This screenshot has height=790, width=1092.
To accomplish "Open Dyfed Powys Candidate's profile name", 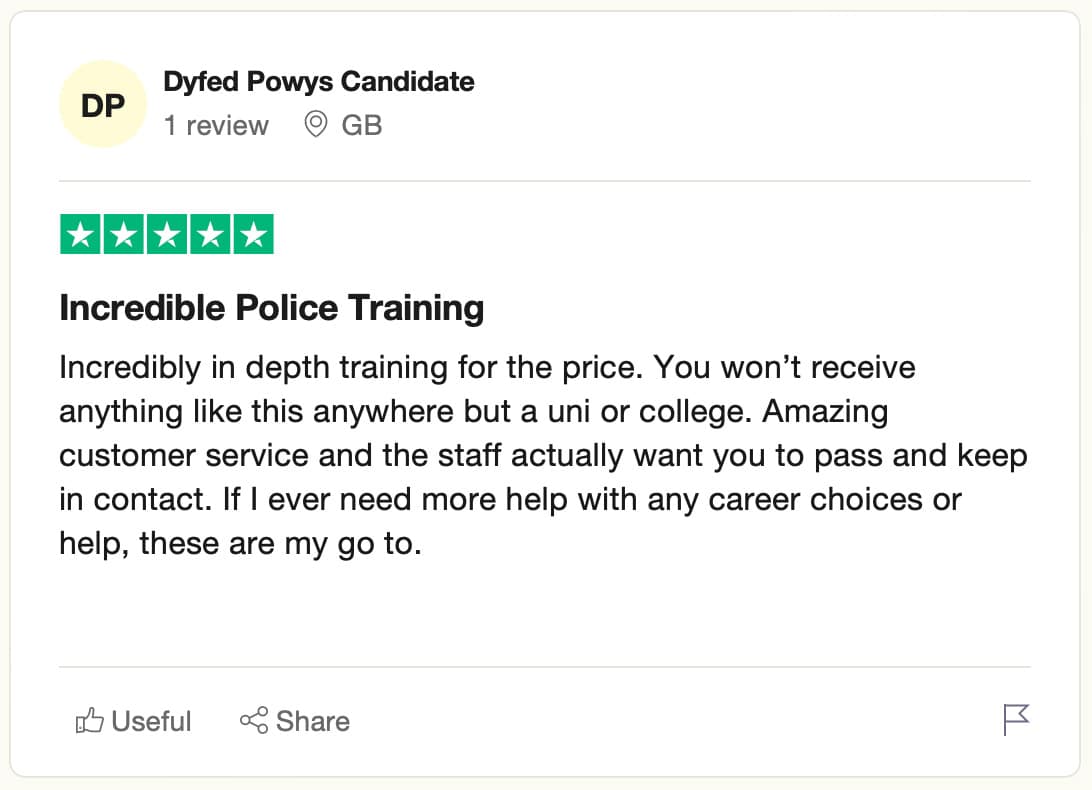I will click(319, 82).
